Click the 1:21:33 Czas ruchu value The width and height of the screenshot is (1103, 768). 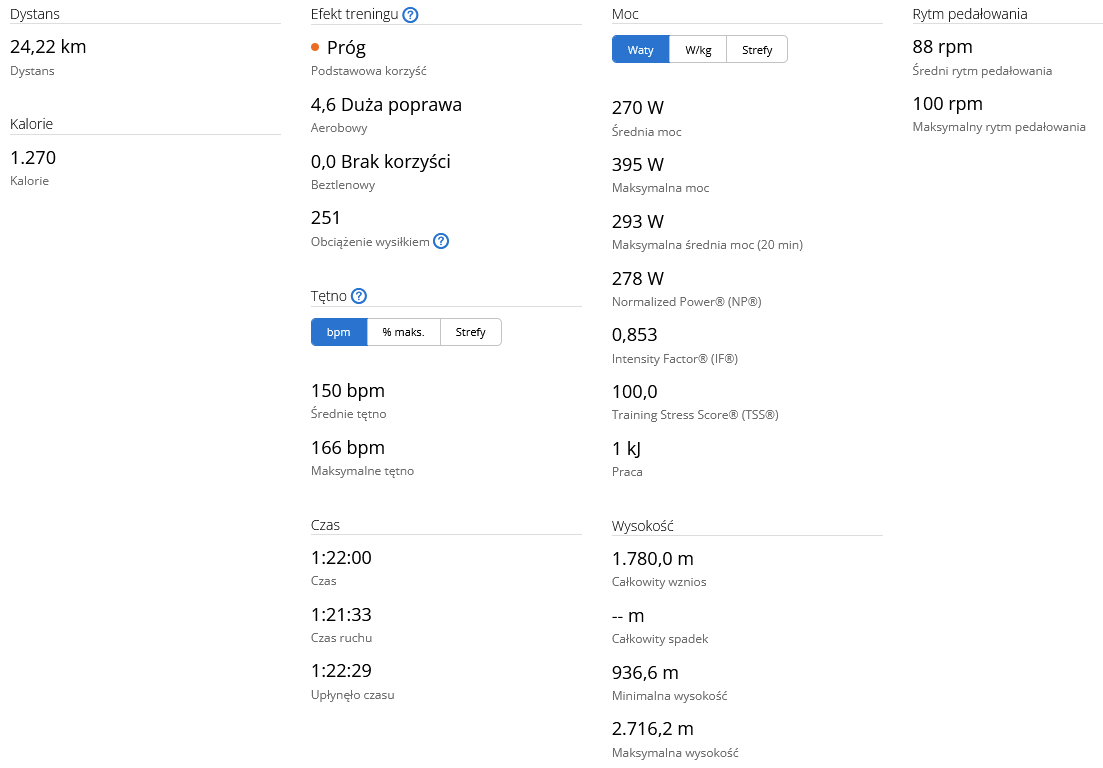[x=341, y=614]
